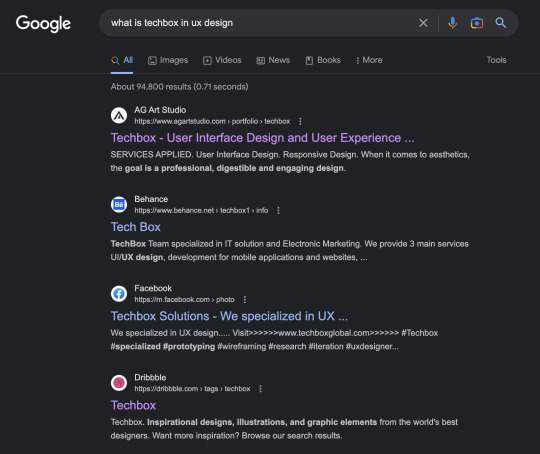Submit search with magnifier icon
Viewport: 540px width, 454px height.
pyautogui.click(x=500, y=23)
